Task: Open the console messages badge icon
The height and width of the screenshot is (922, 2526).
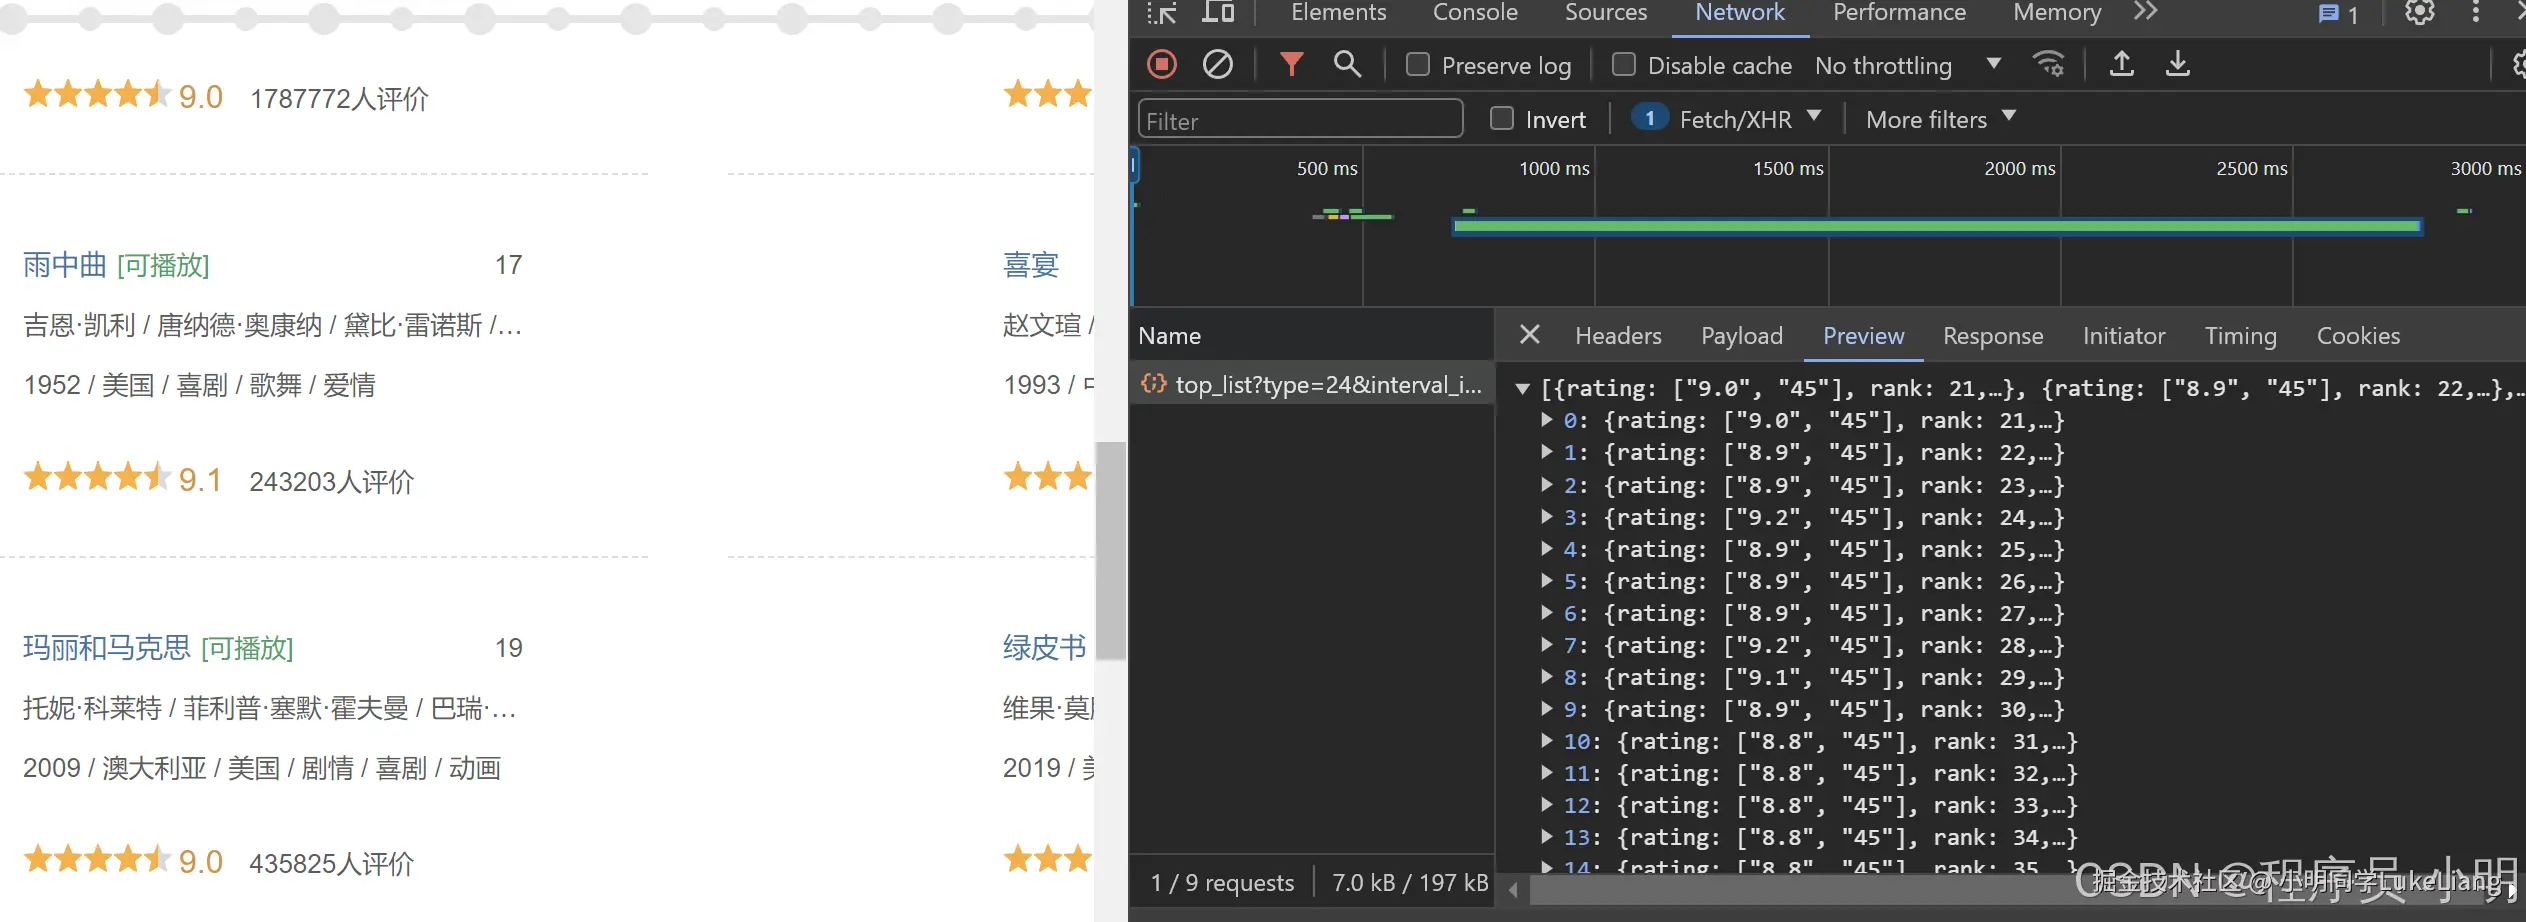Action: 2338,14
